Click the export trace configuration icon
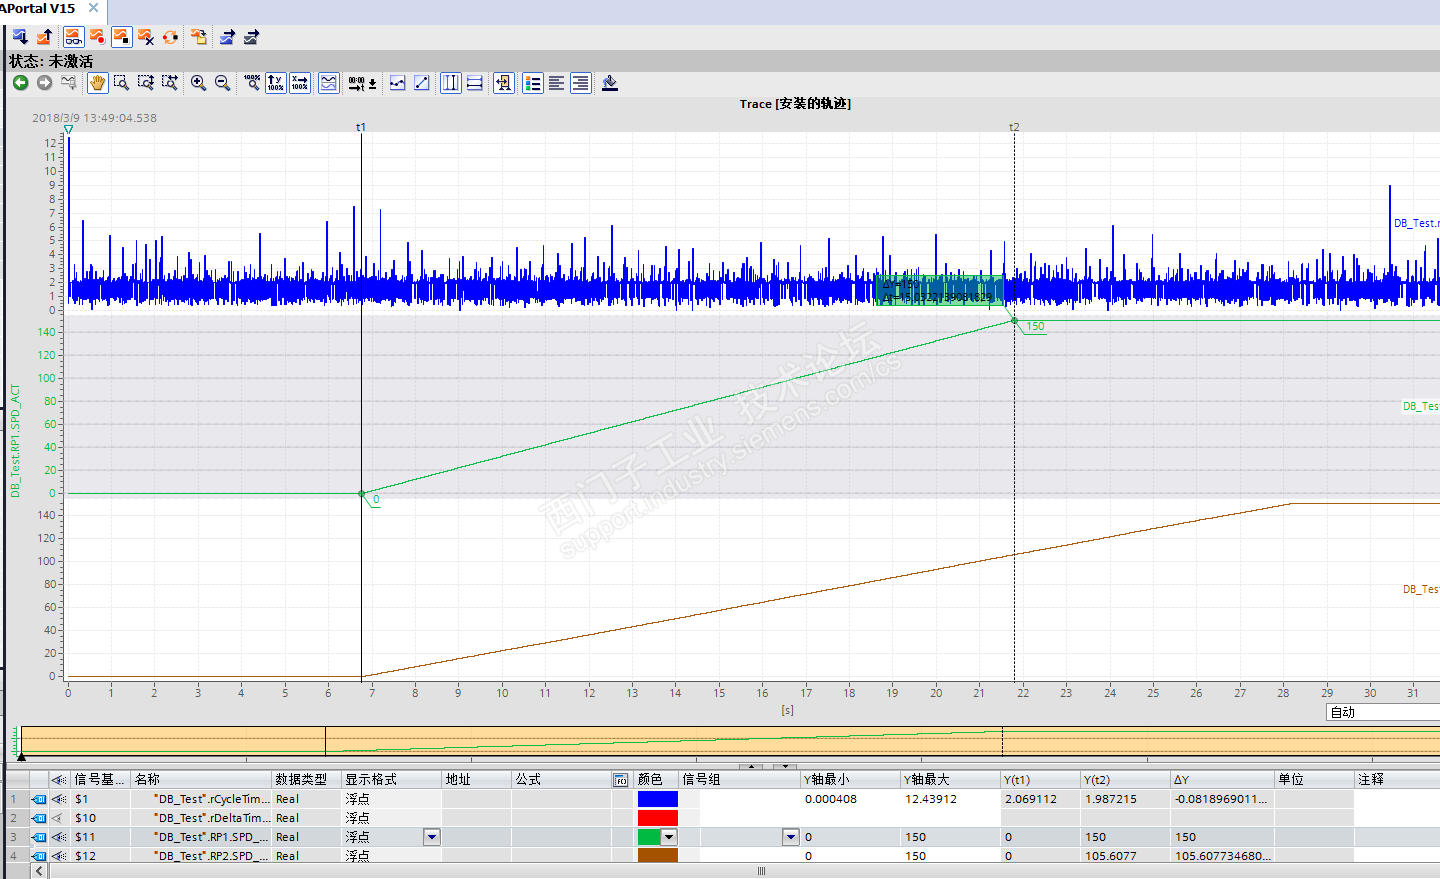 [x=227, y=37]
